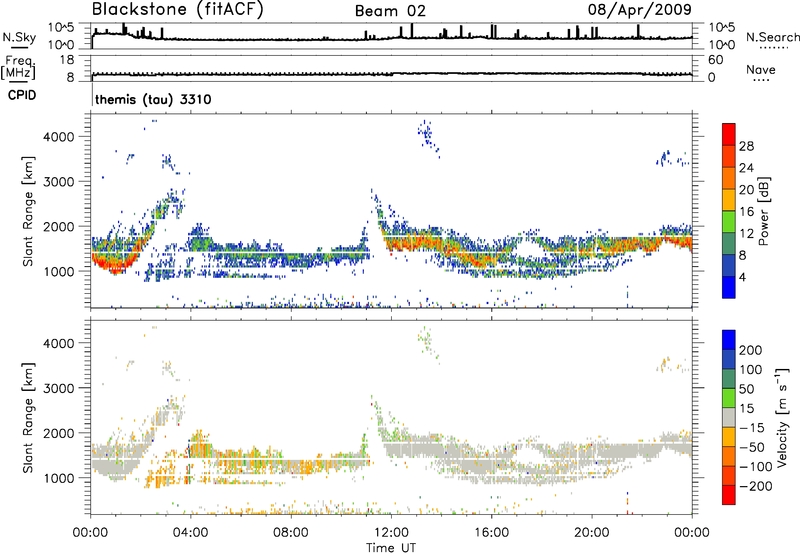
Task: Click the Power [dB] colorbar title
Action: [x=764, y=211]
